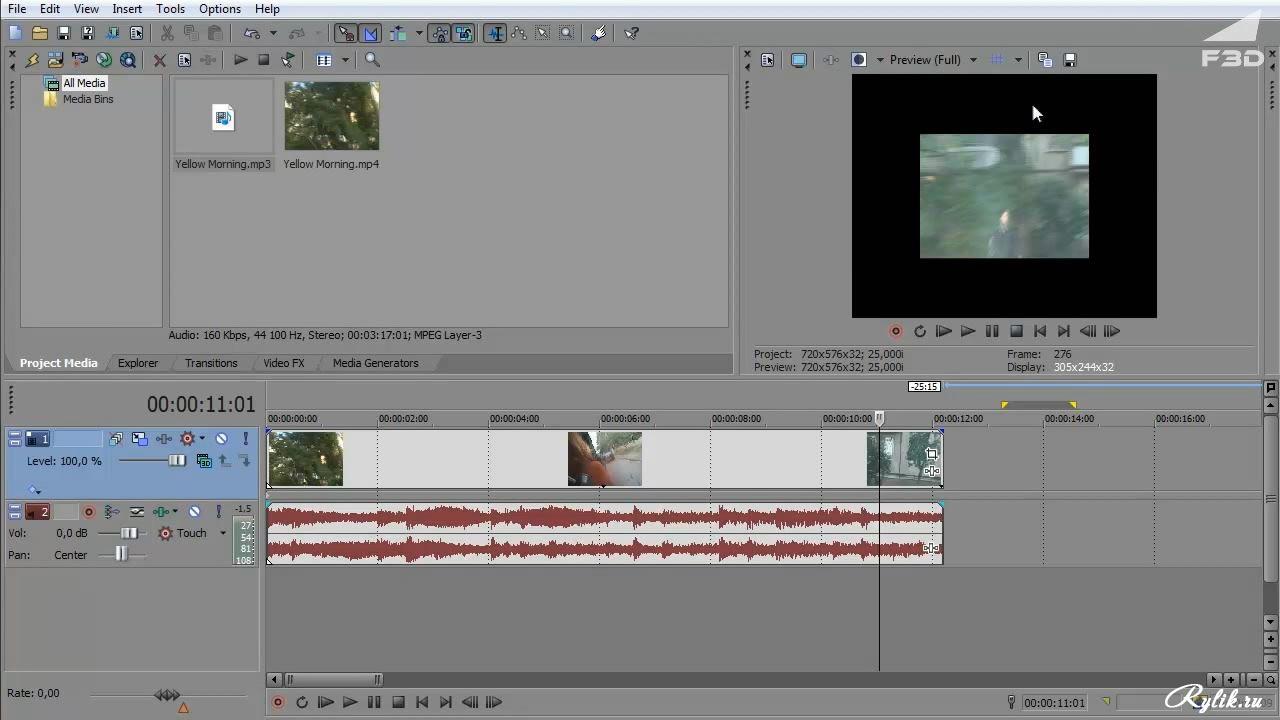Viewport: 1280px width, 720px height.
Task: Toggle Invert Track Phase on audio track 2
Action: tap(136, 512)
